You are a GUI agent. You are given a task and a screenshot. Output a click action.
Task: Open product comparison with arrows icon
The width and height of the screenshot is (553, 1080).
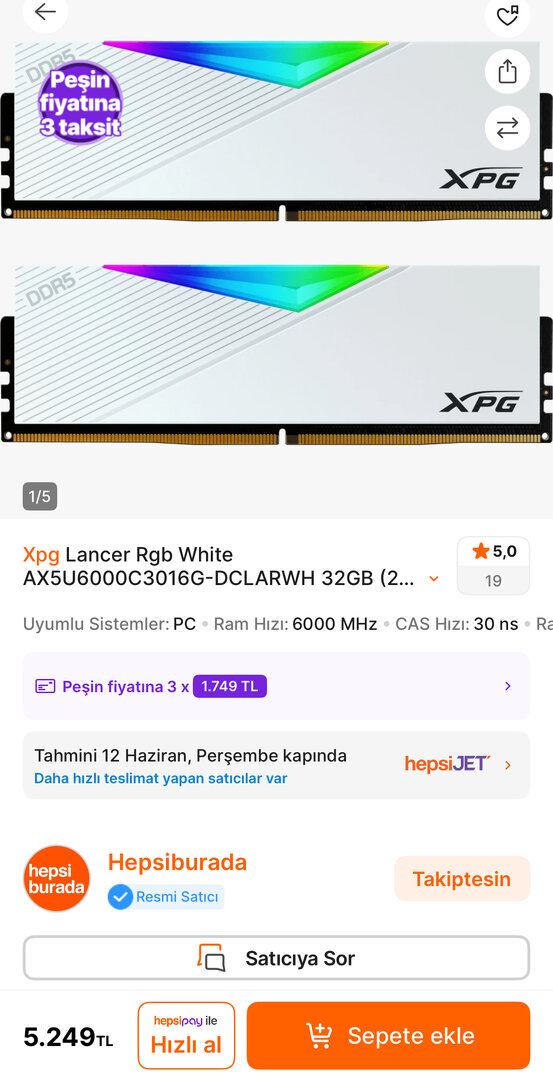click(x=508, y=127)
